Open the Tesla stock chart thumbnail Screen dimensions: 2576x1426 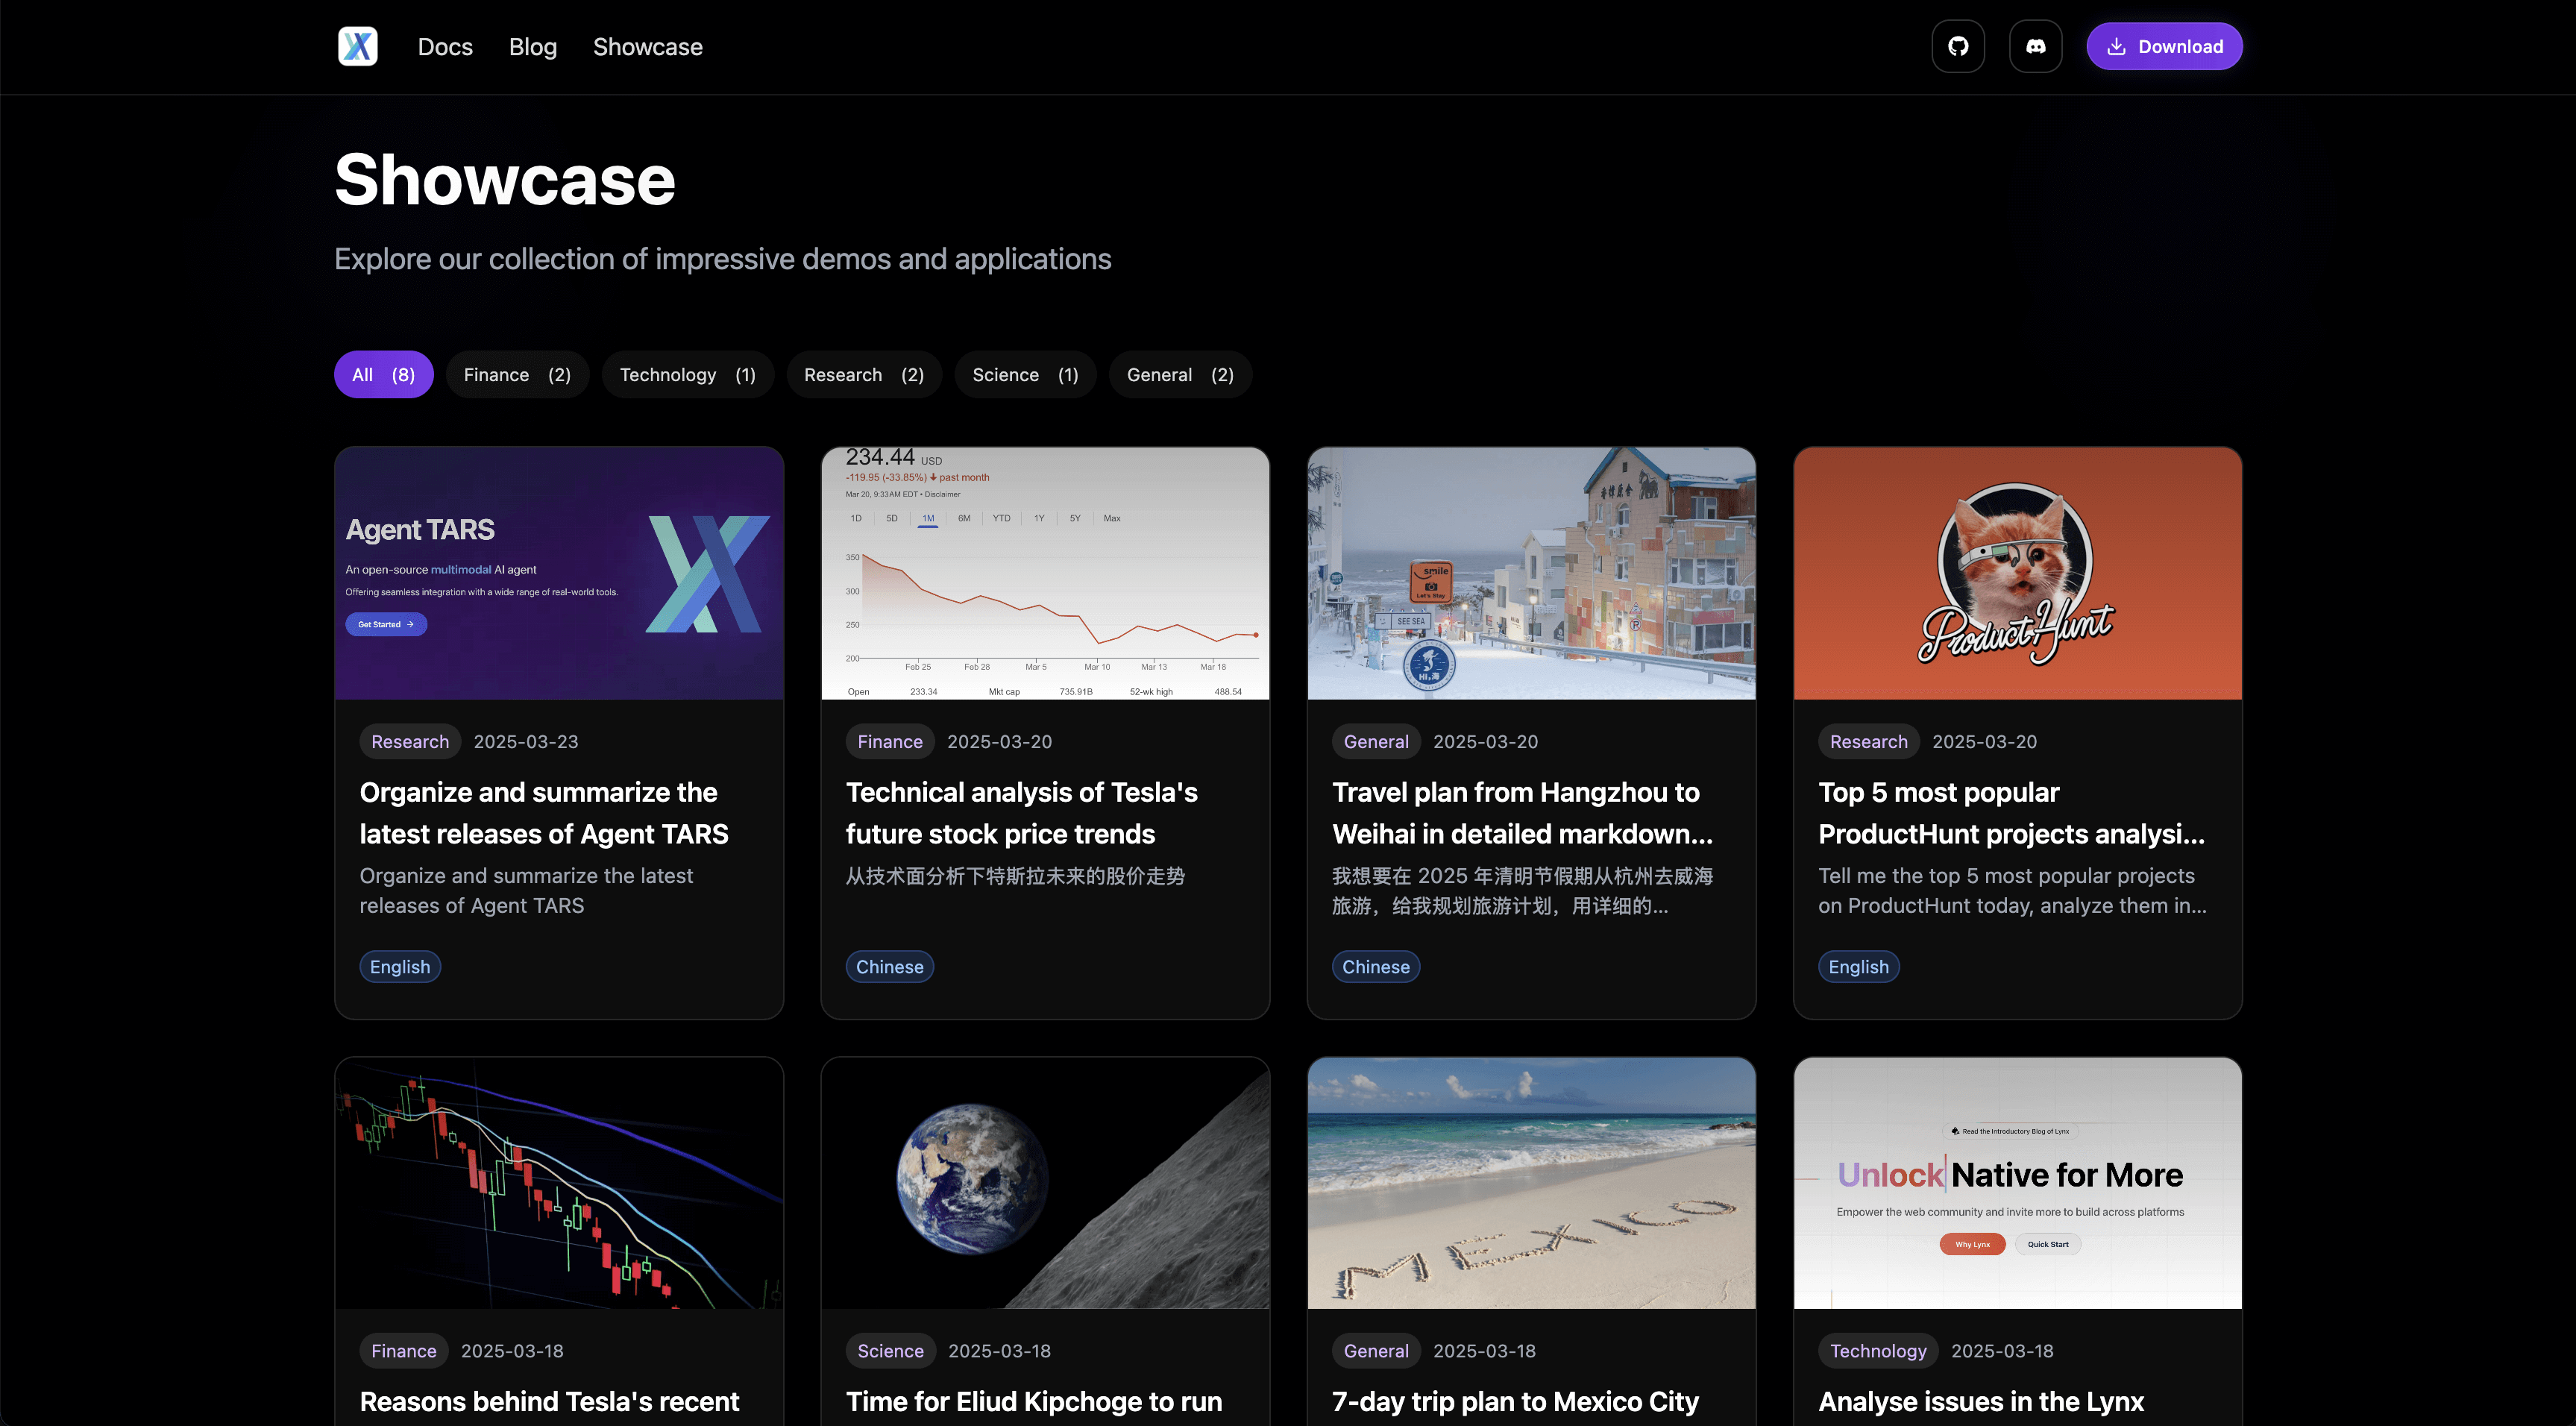click(x=1045, y=573)
